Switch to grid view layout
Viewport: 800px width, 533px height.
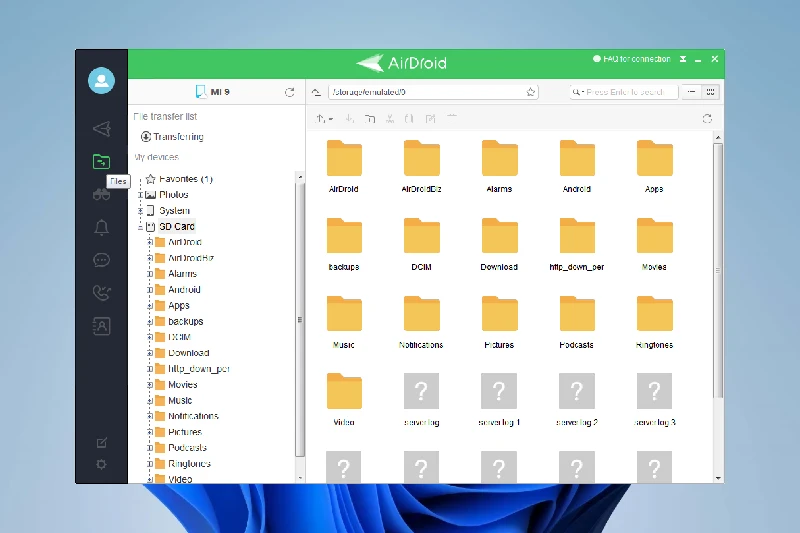pos(711,92)
